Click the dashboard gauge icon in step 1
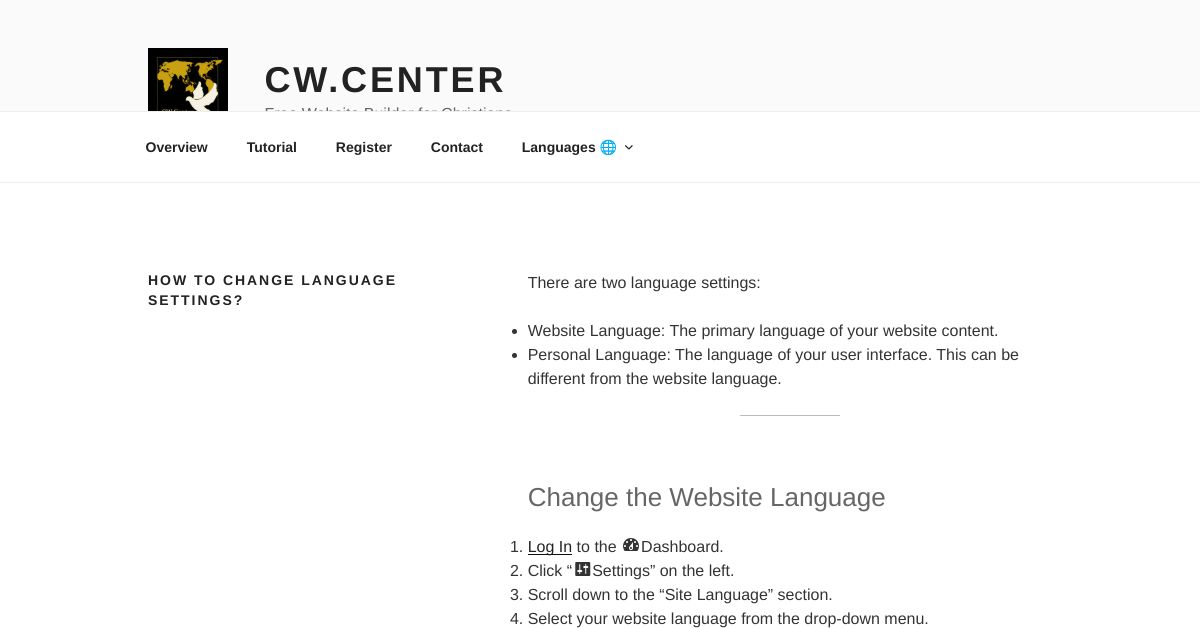Image resolution: width=1200 pixels, height=628 pixels. (631, 545)
